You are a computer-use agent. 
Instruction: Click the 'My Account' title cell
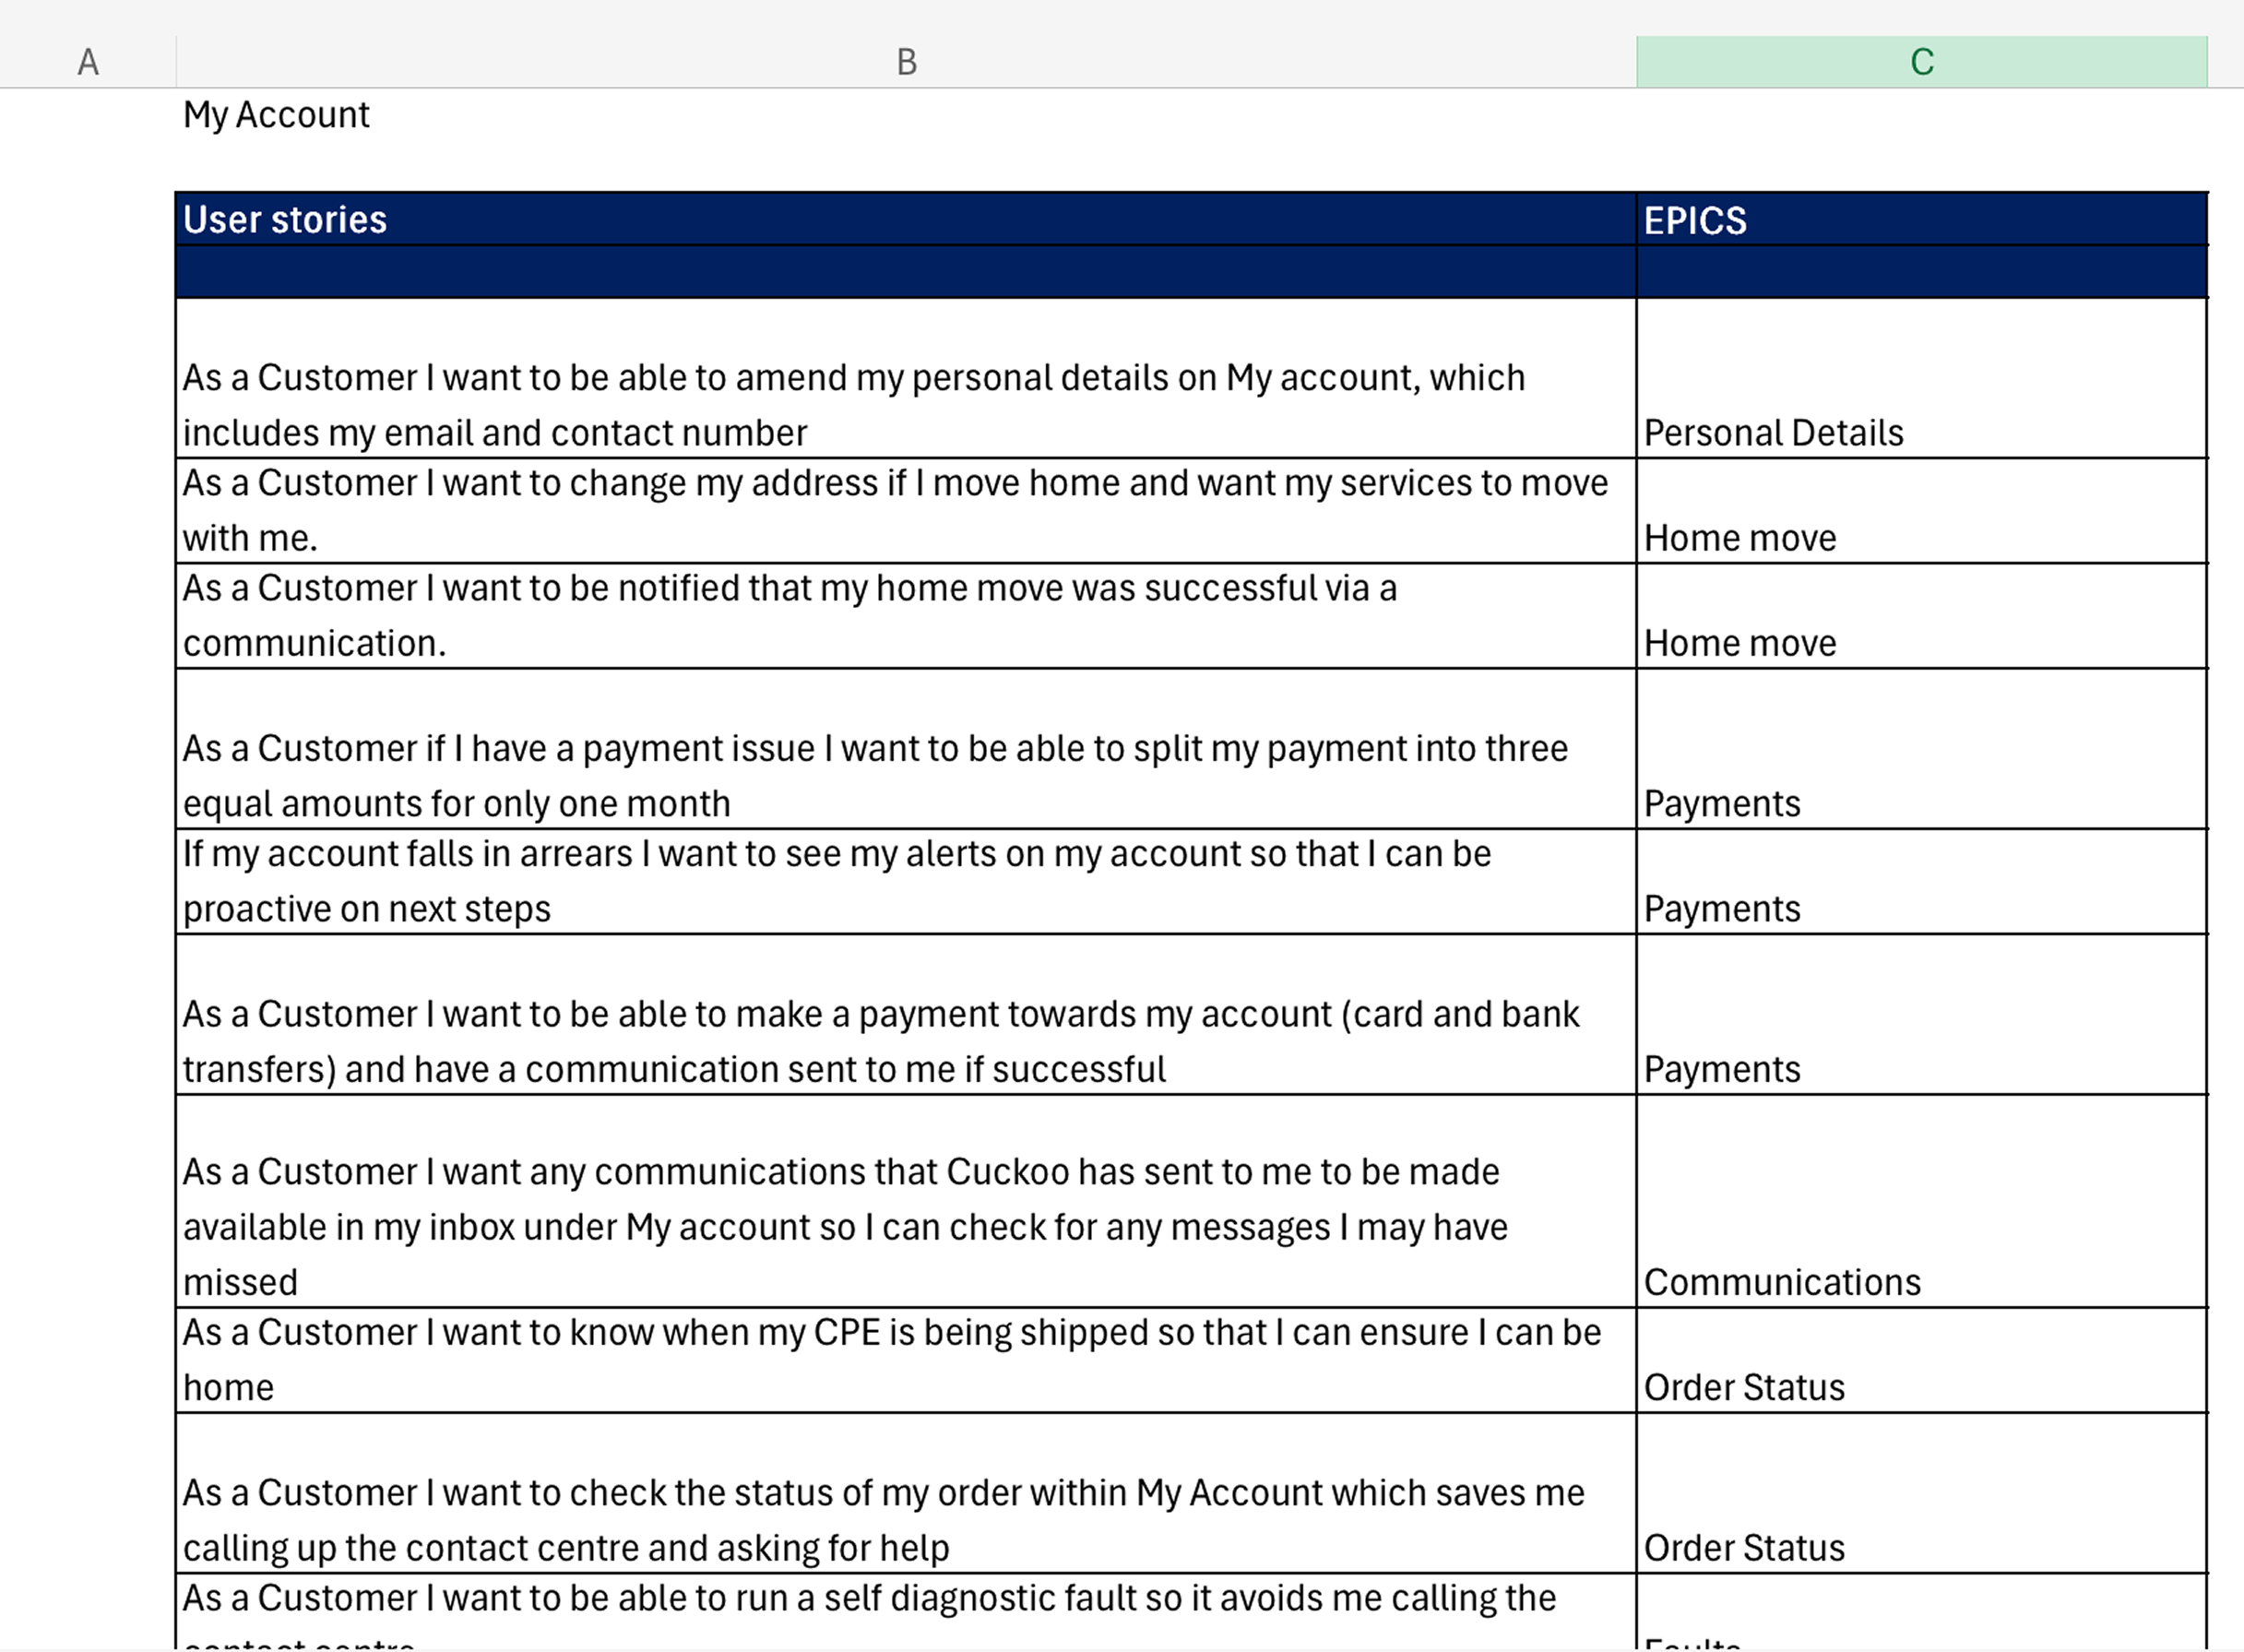[x=276, y=115]
